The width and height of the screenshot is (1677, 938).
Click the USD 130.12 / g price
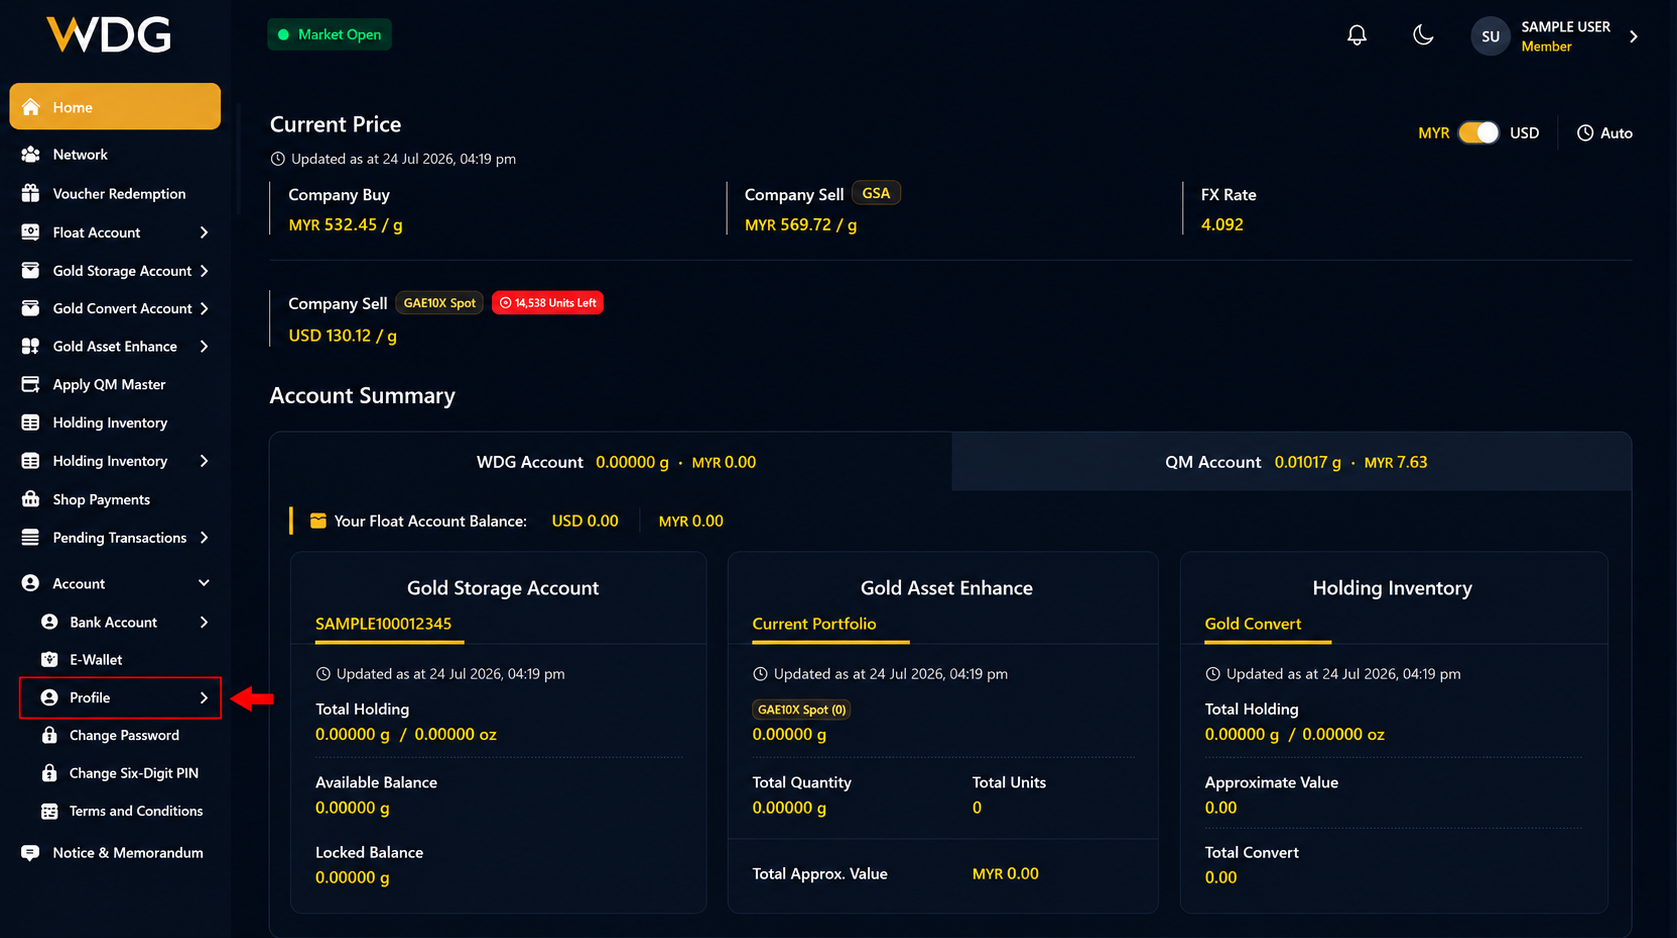[343, 336]
